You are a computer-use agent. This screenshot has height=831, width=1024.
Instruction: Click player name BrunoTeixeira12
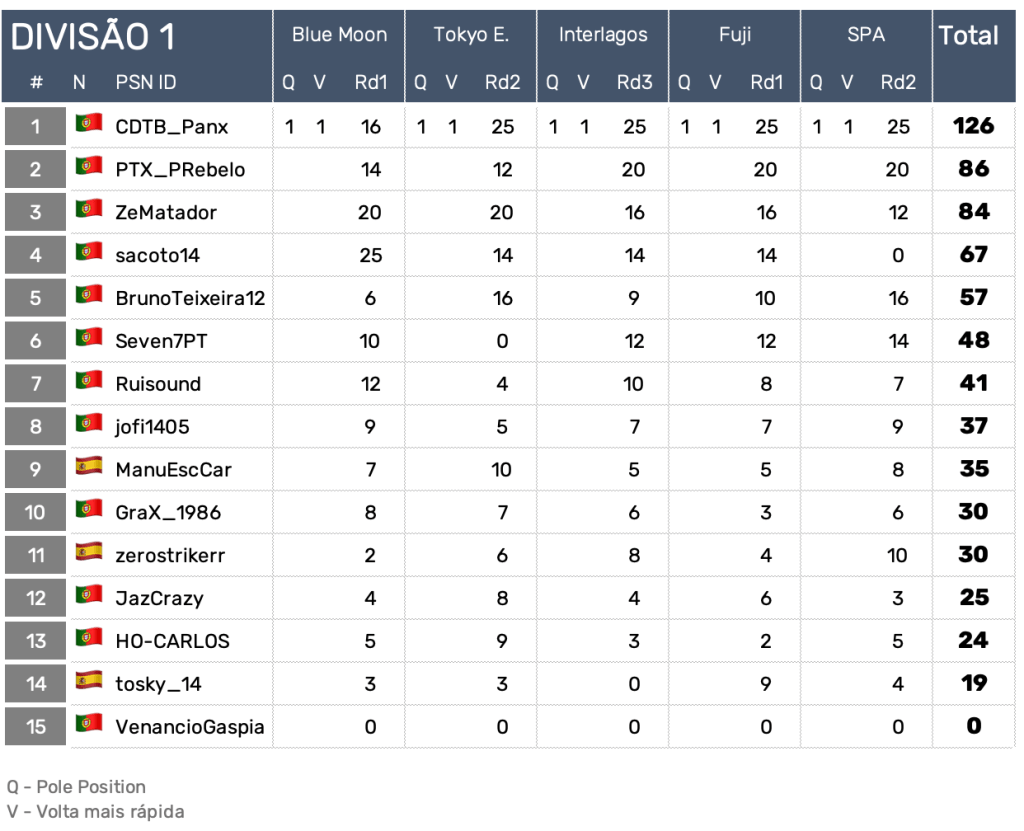(190, 298)
